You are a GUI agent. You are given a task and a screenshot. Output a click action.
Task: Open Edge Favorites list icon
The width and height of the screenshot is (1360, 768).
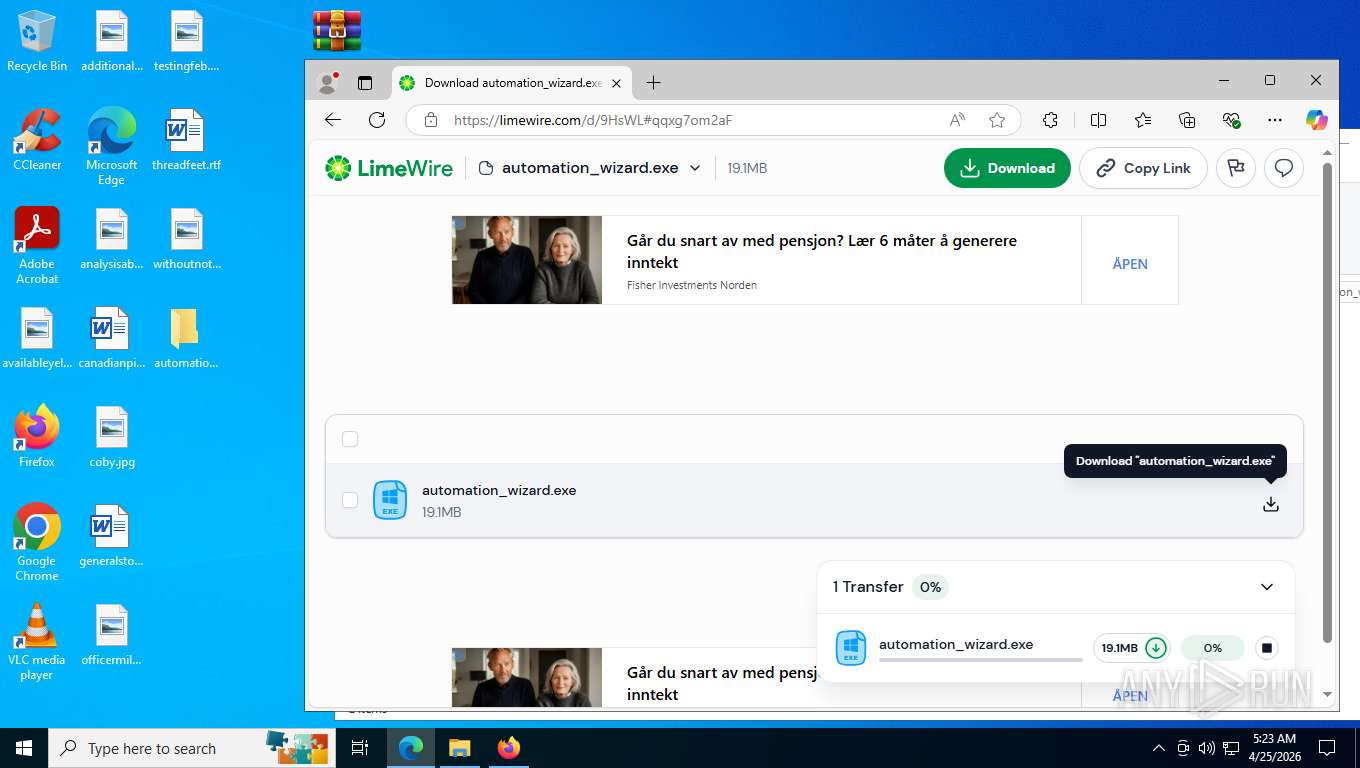1143,120
